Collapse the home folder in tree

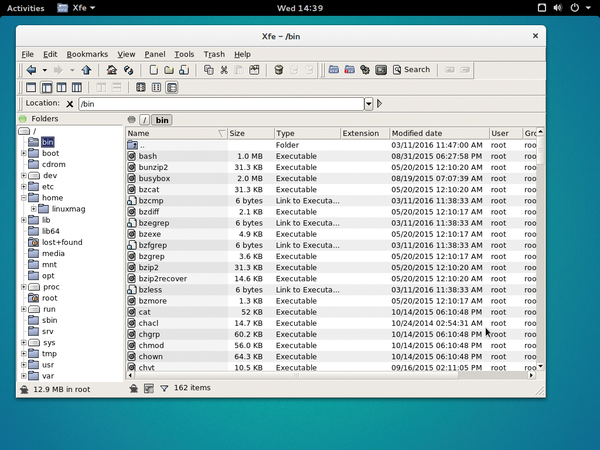point(24,197)
